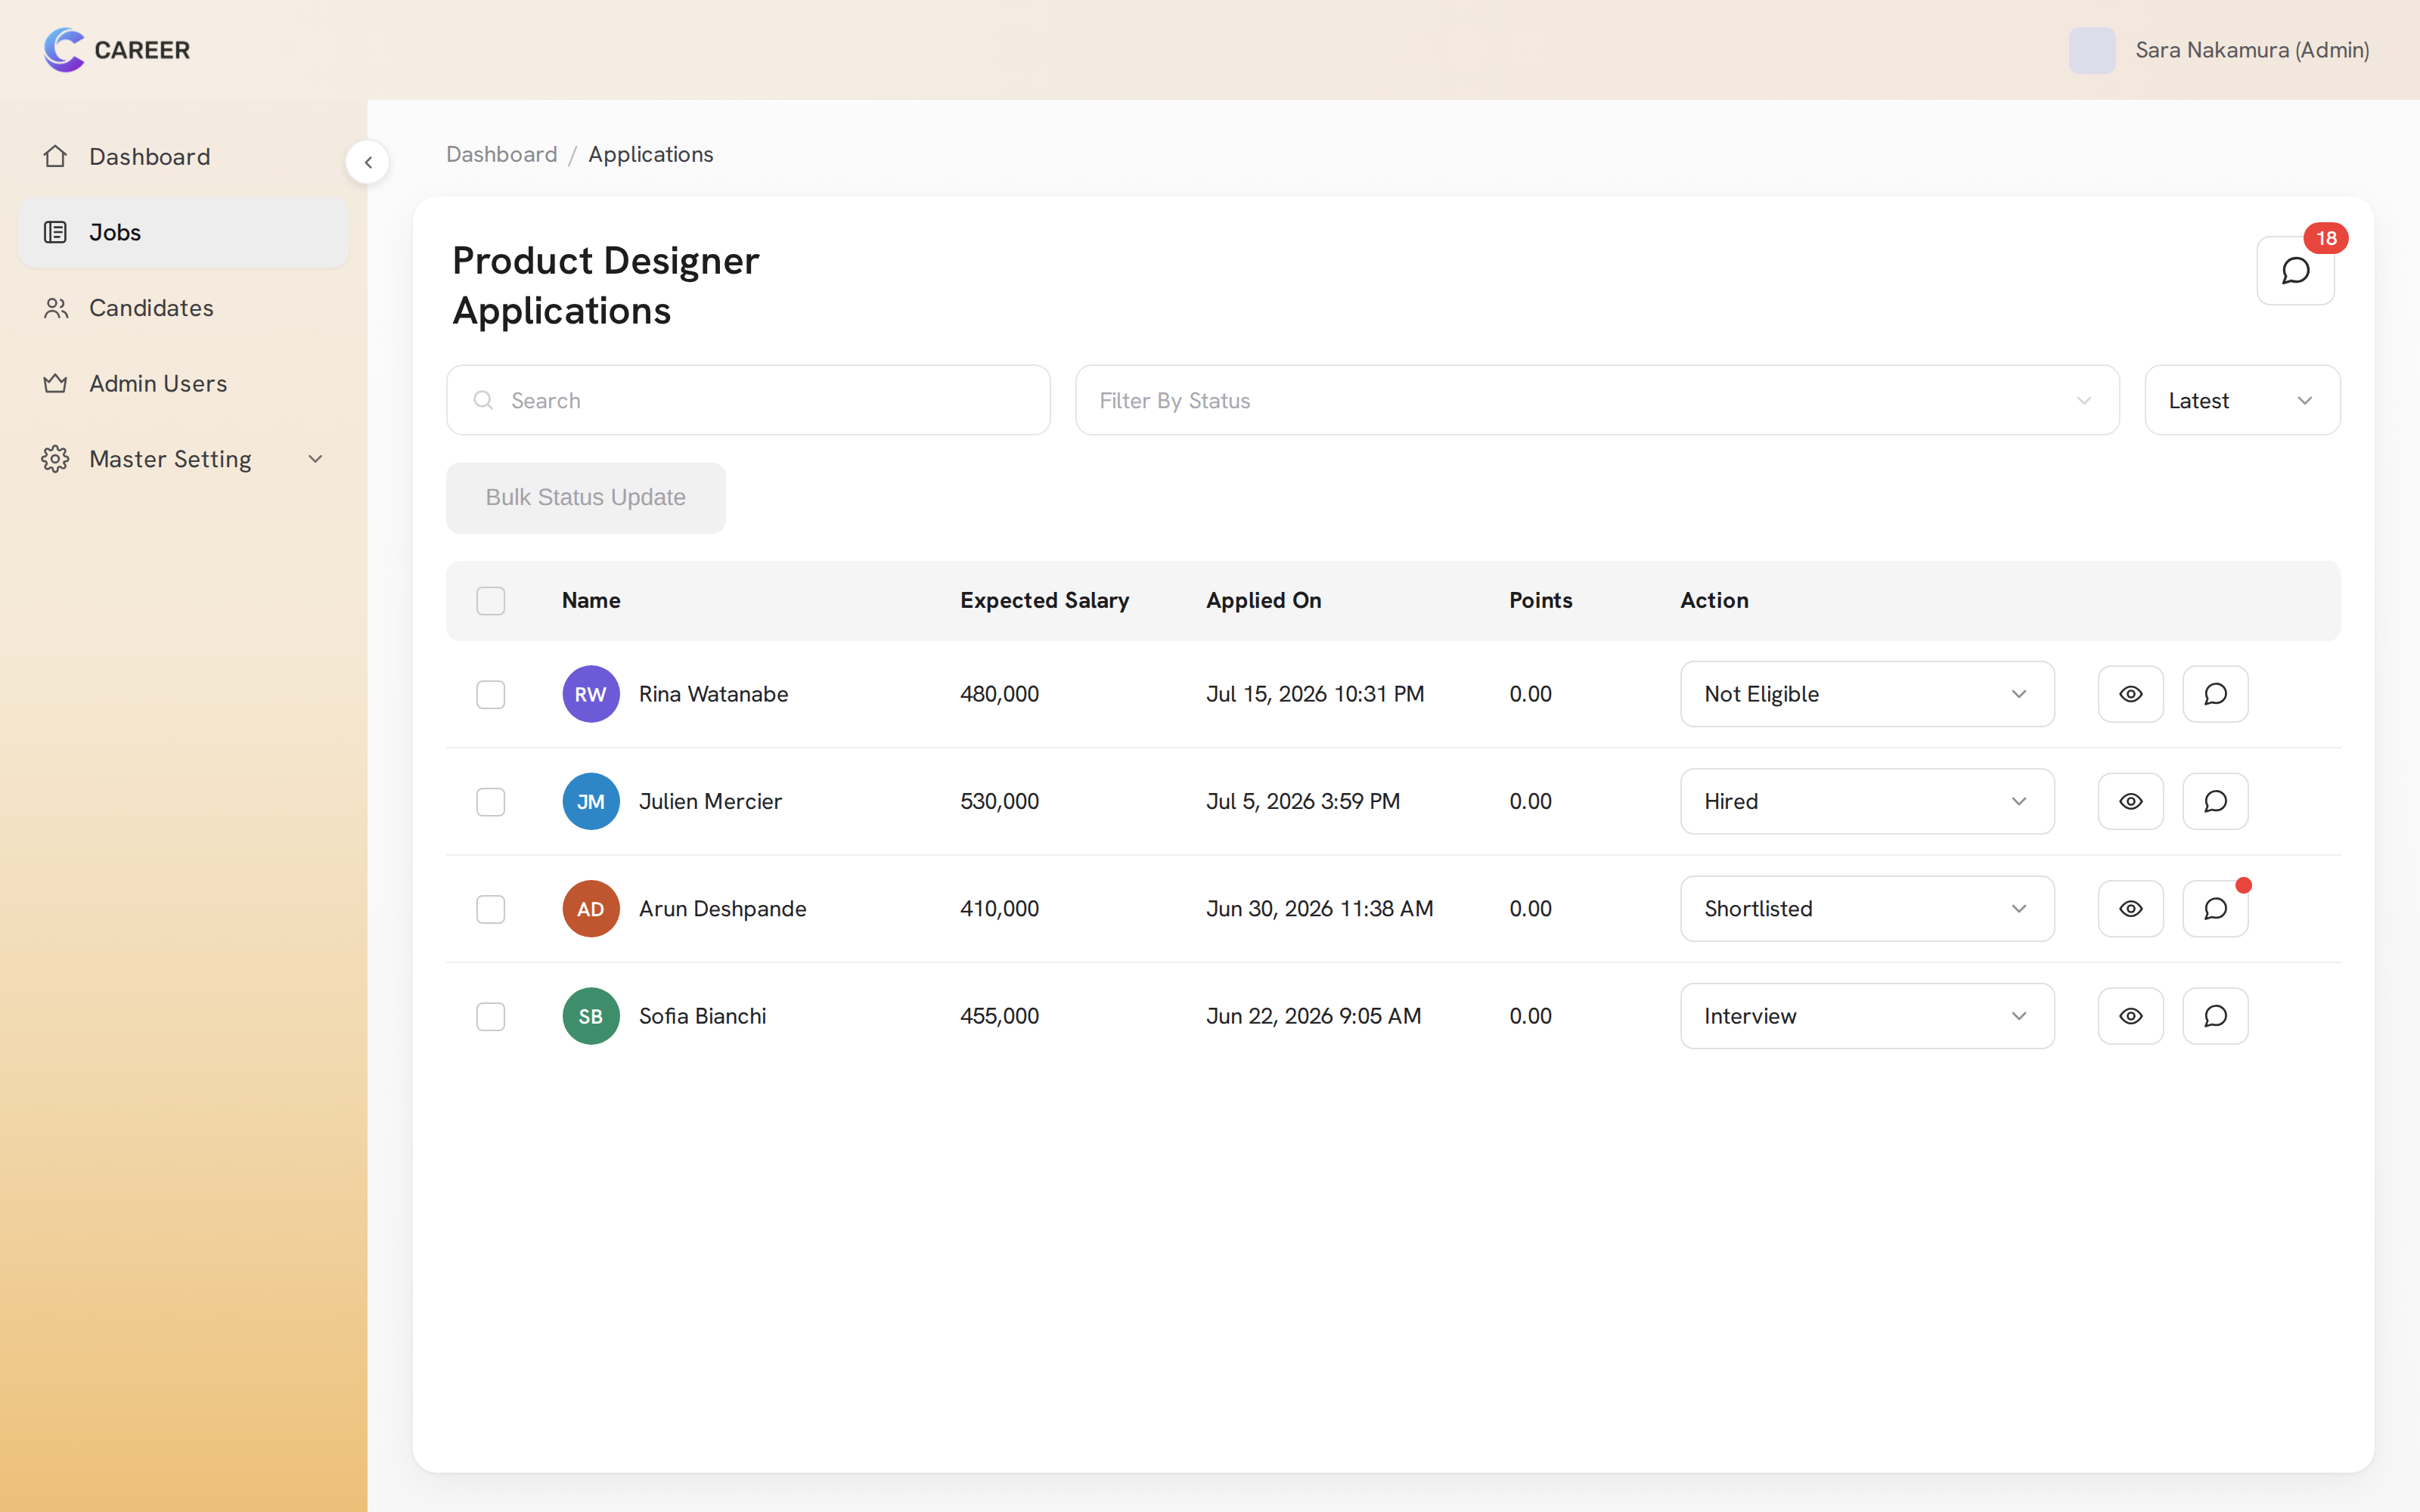Change Arun Deshpande's Shortlisted status dropdown
The image size is (2420, 1512).
coord(1867,909)
